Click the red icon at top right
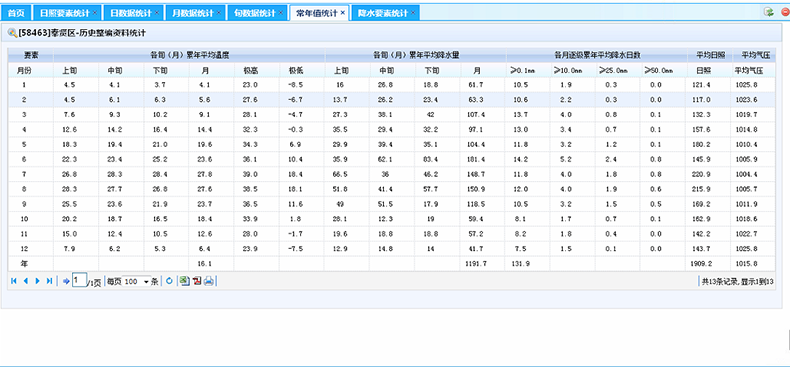 pyautogui.click(x=785, y=12)
